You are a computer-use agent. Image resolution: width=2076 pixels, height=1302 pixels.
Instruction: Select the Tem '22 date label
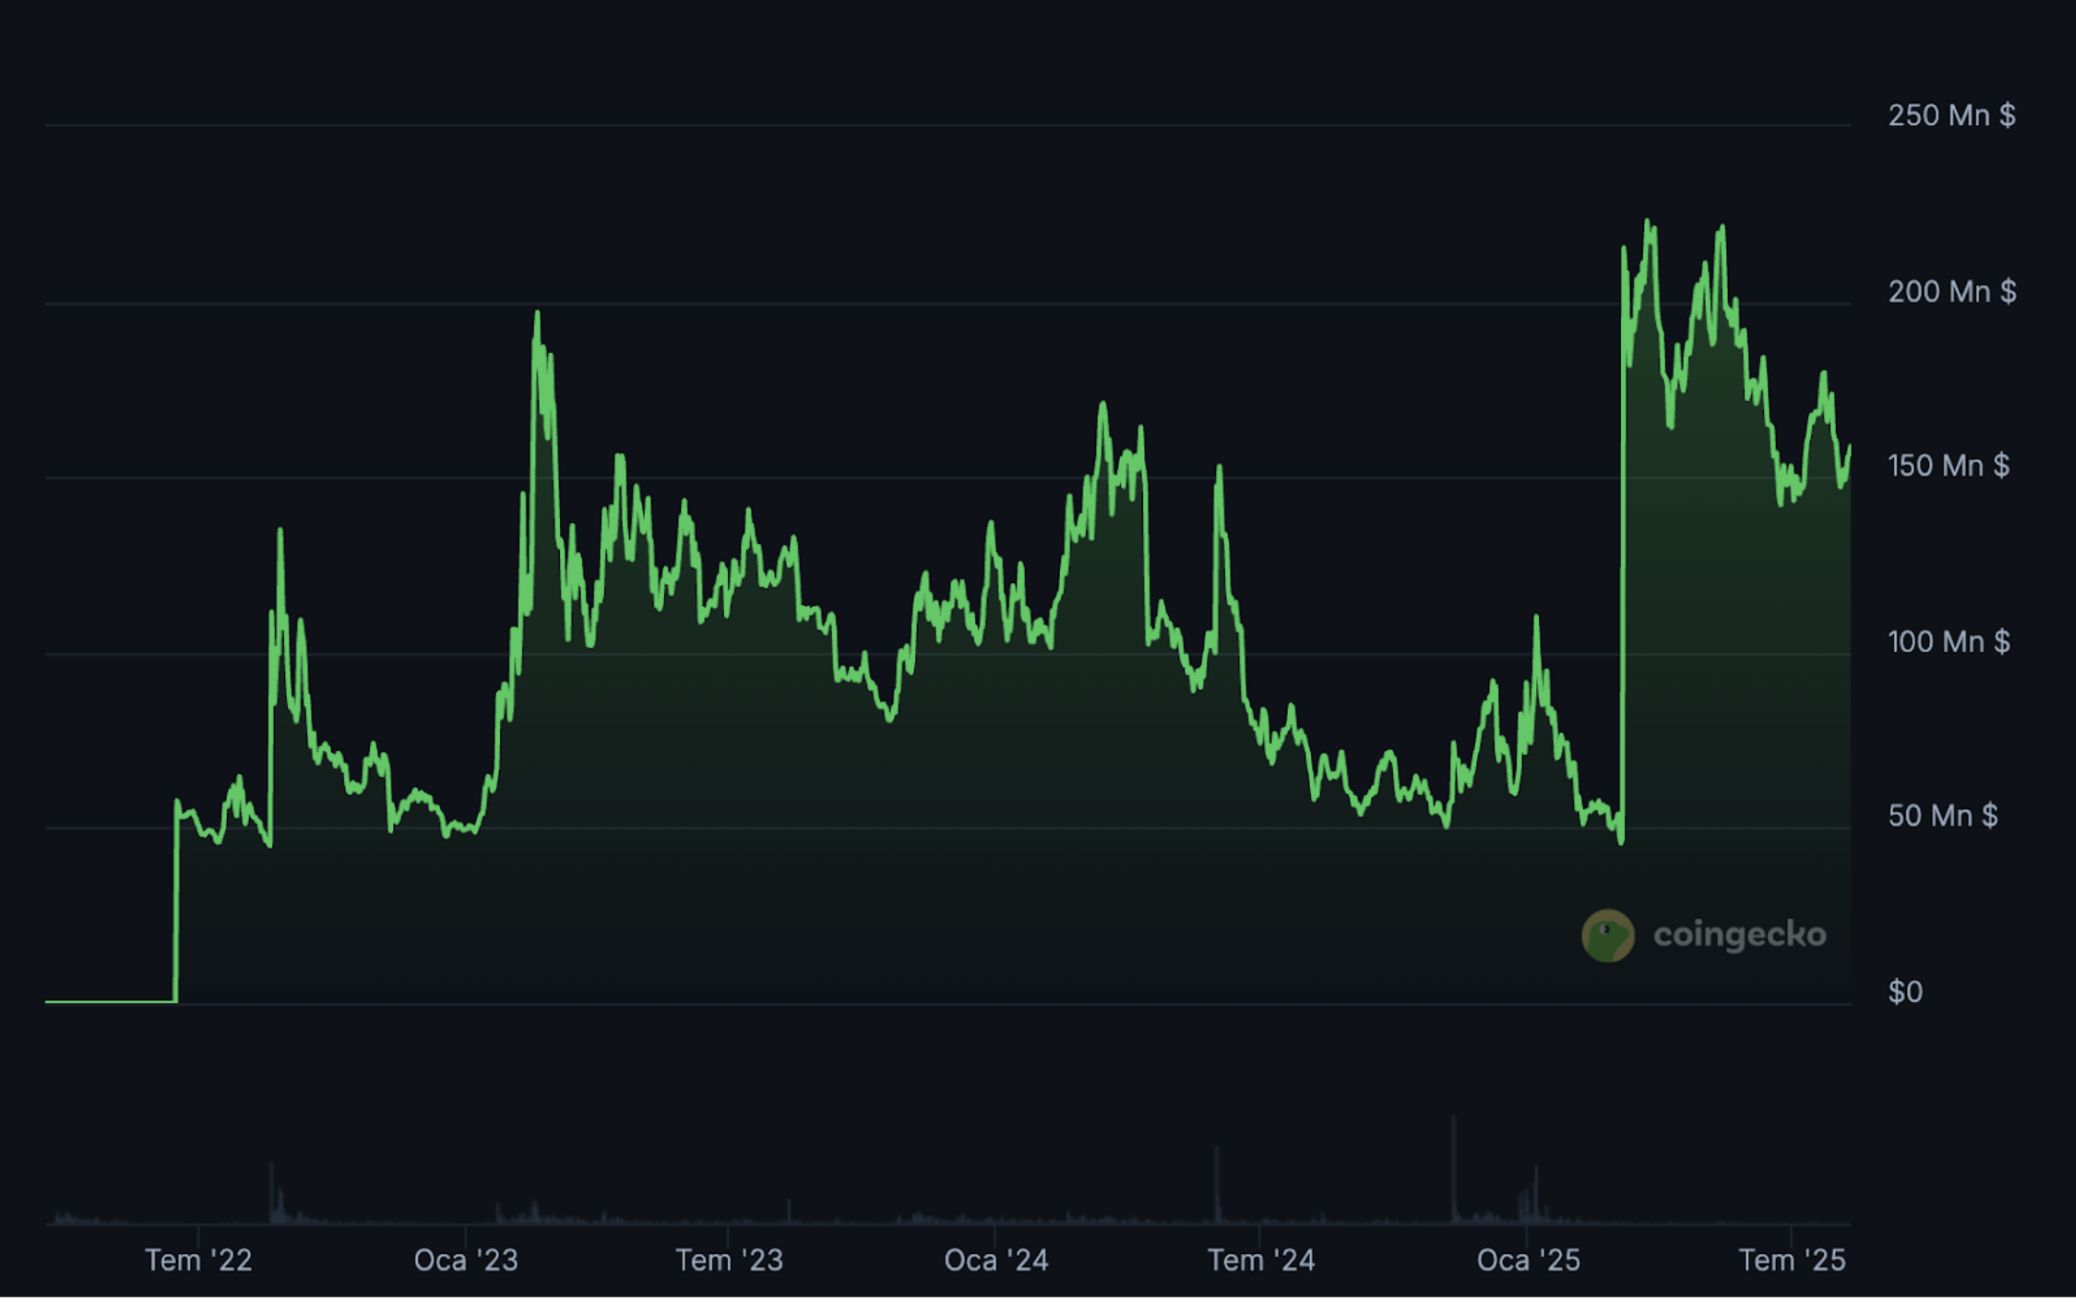tap(198, 1260)
